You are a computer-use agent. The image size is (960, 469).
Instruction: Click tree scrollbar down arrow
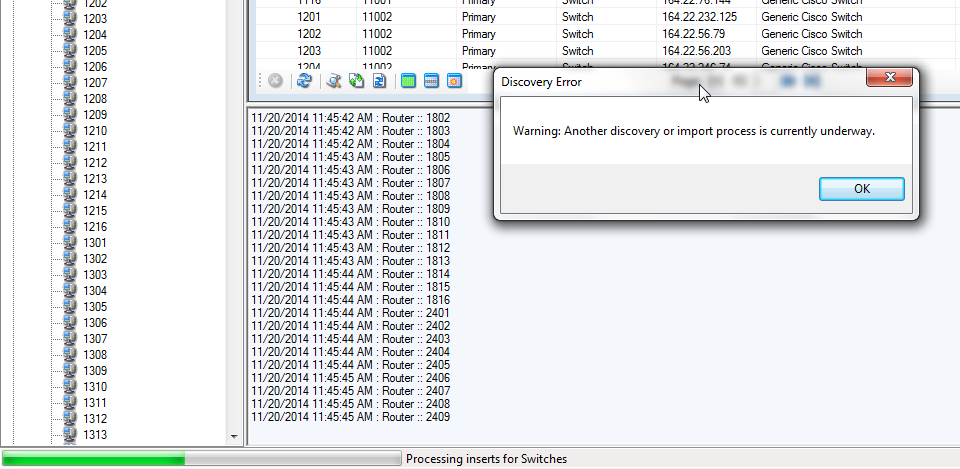[x=235, y=437]
